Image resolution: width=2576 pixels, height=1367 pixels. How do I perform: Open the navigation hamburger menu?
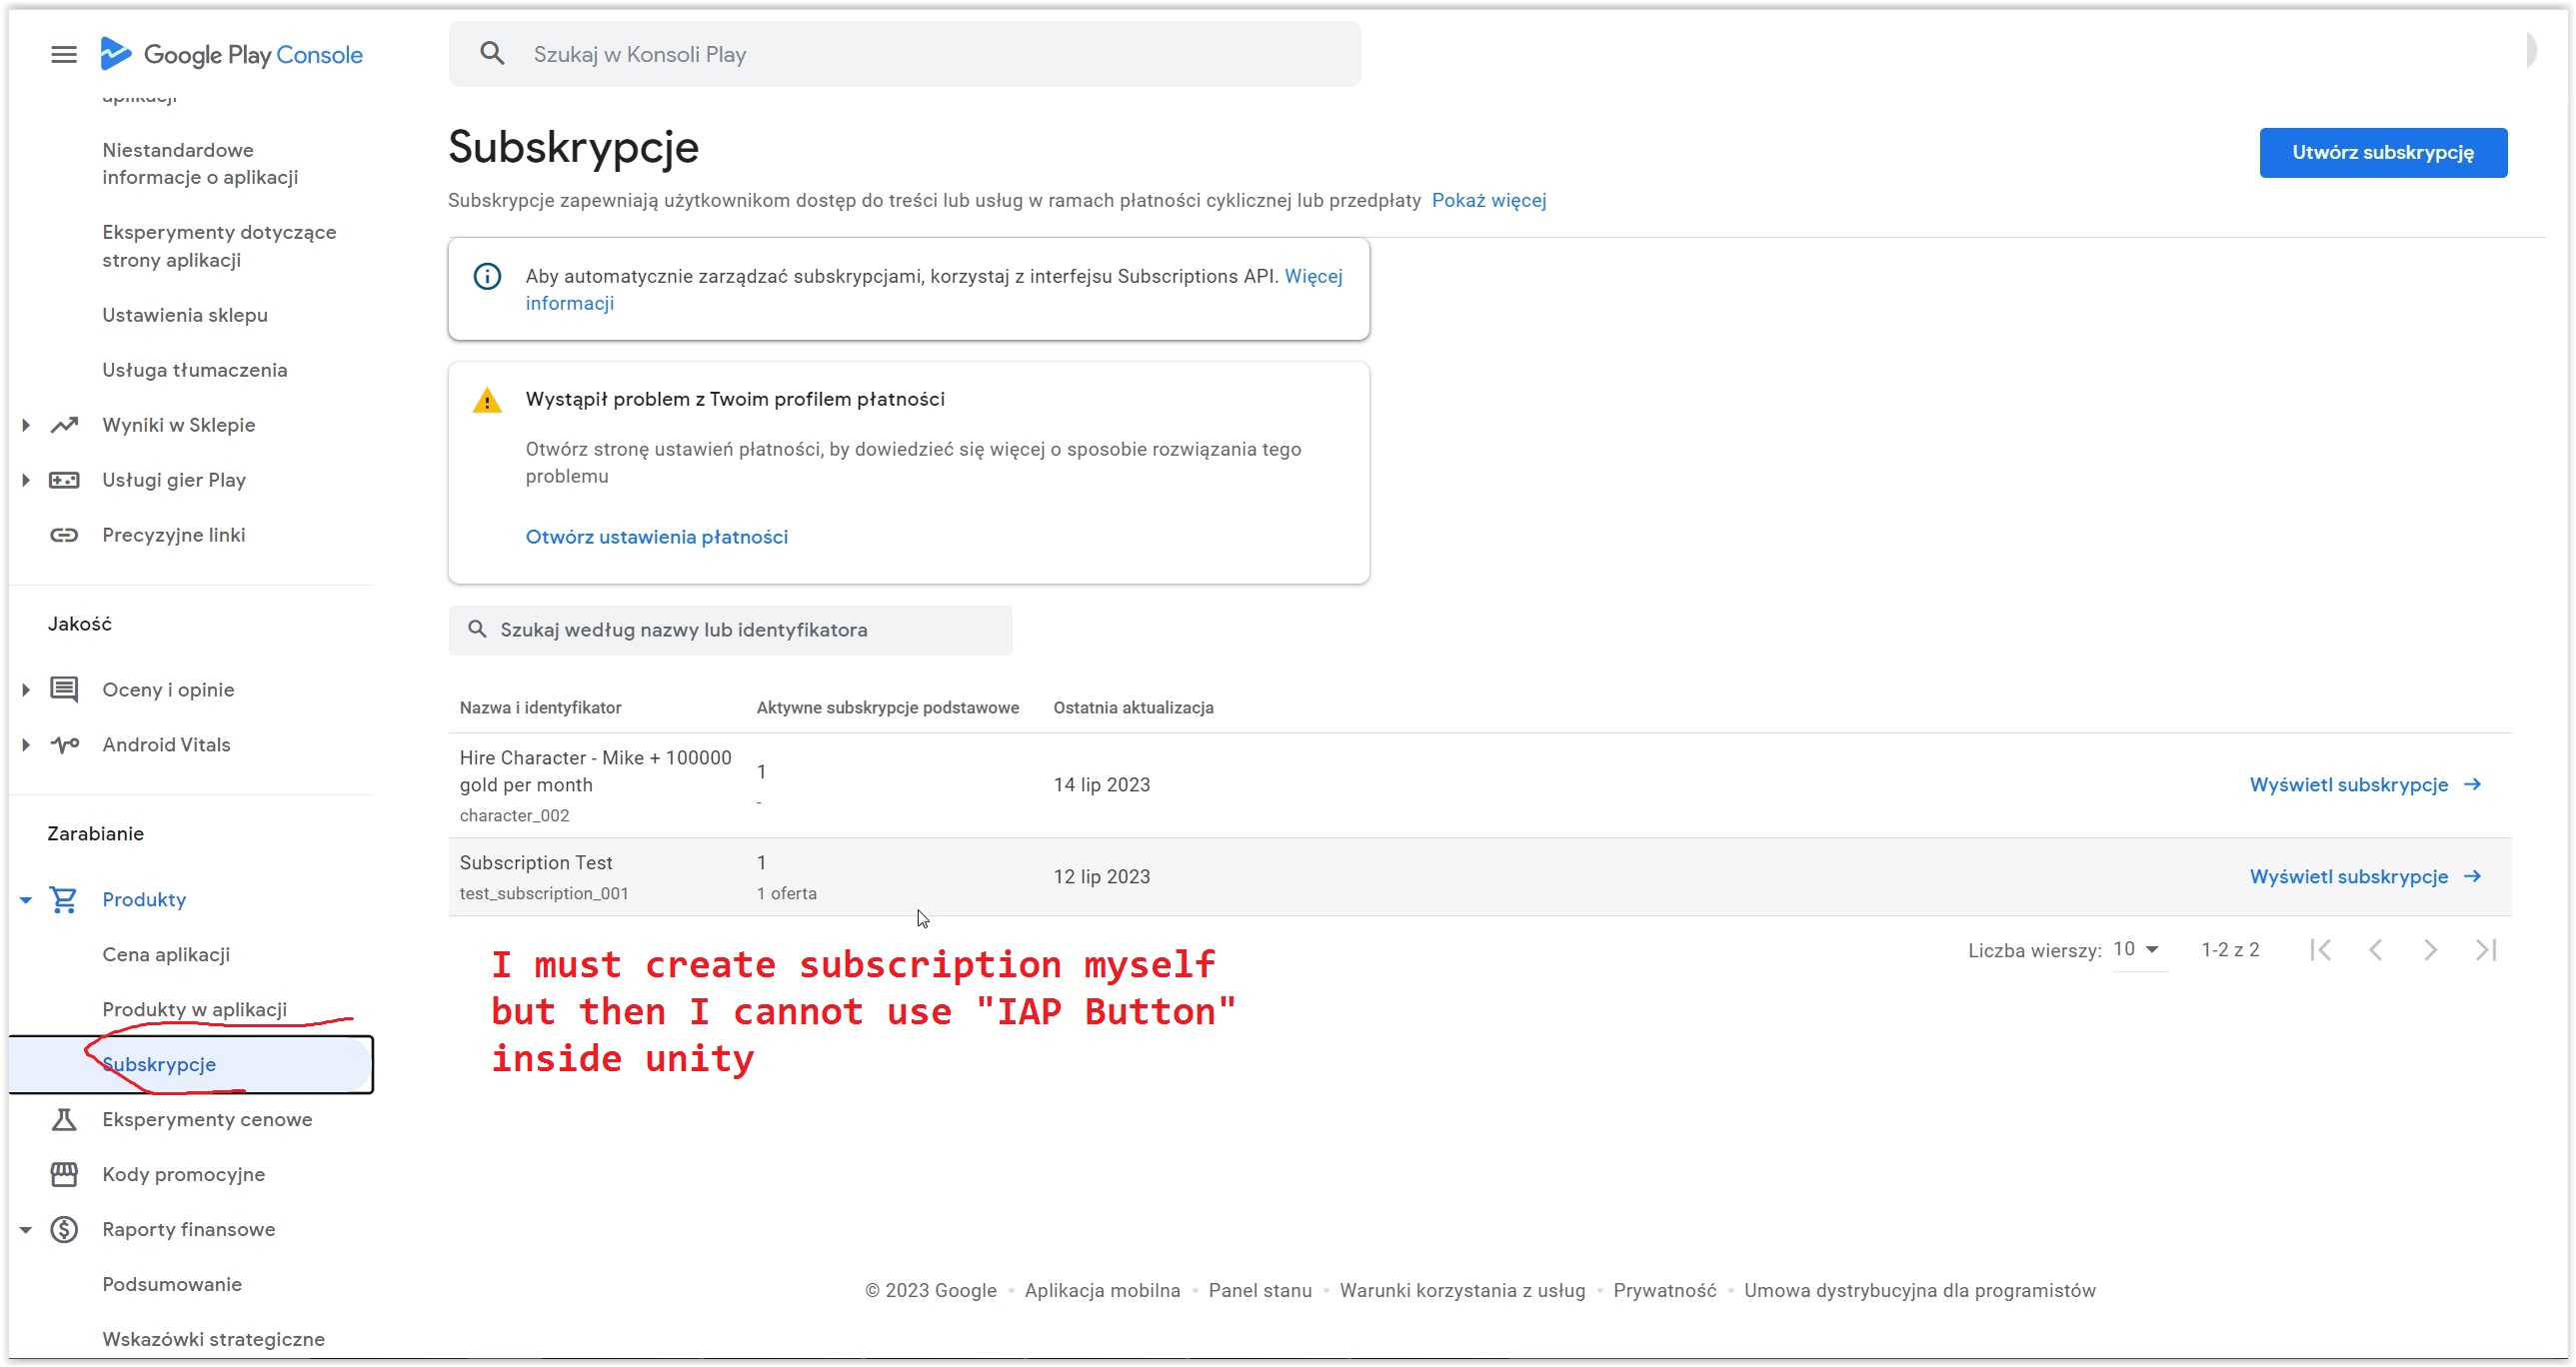[63, 54]
